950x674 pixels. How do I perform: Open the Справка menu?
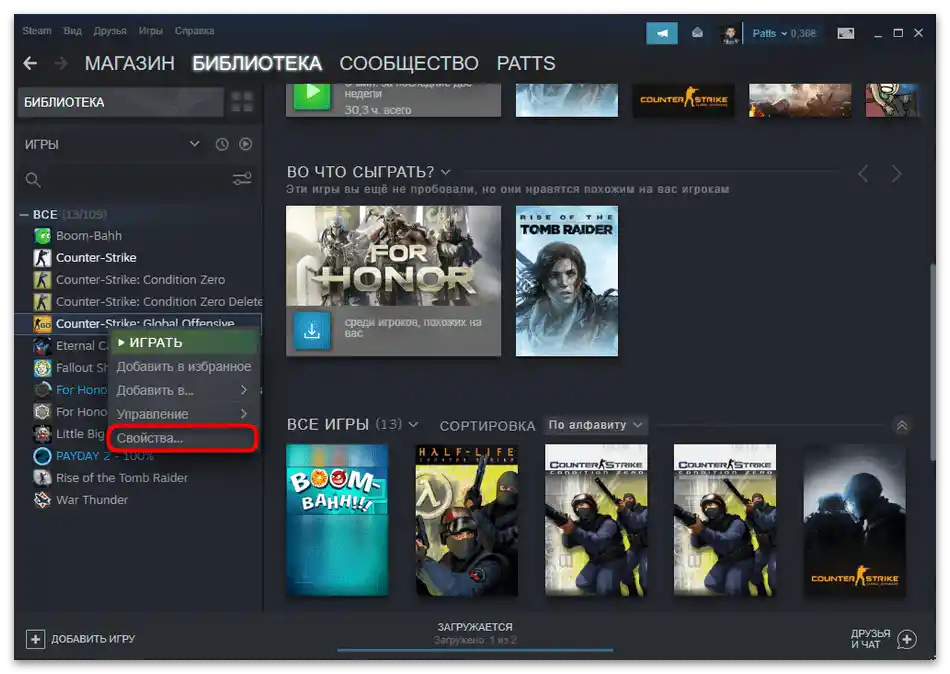point(194,31)
